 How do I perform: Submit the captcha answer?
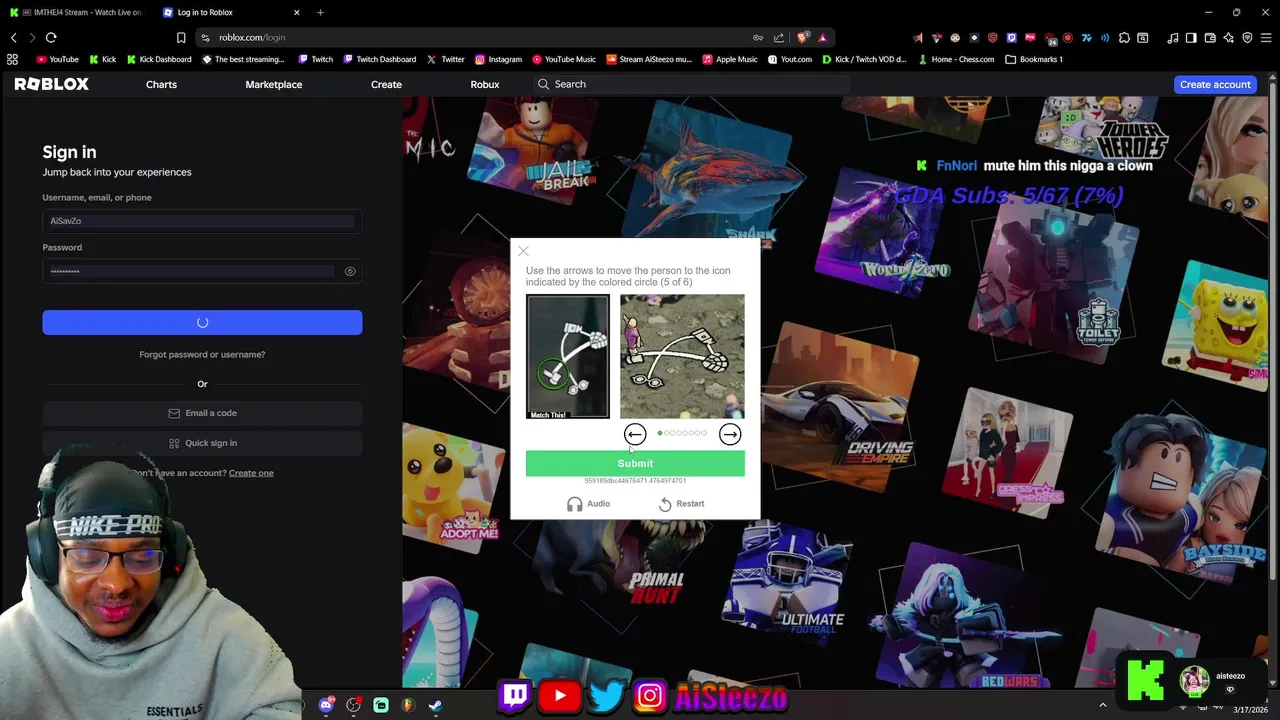tap(635, 463)
